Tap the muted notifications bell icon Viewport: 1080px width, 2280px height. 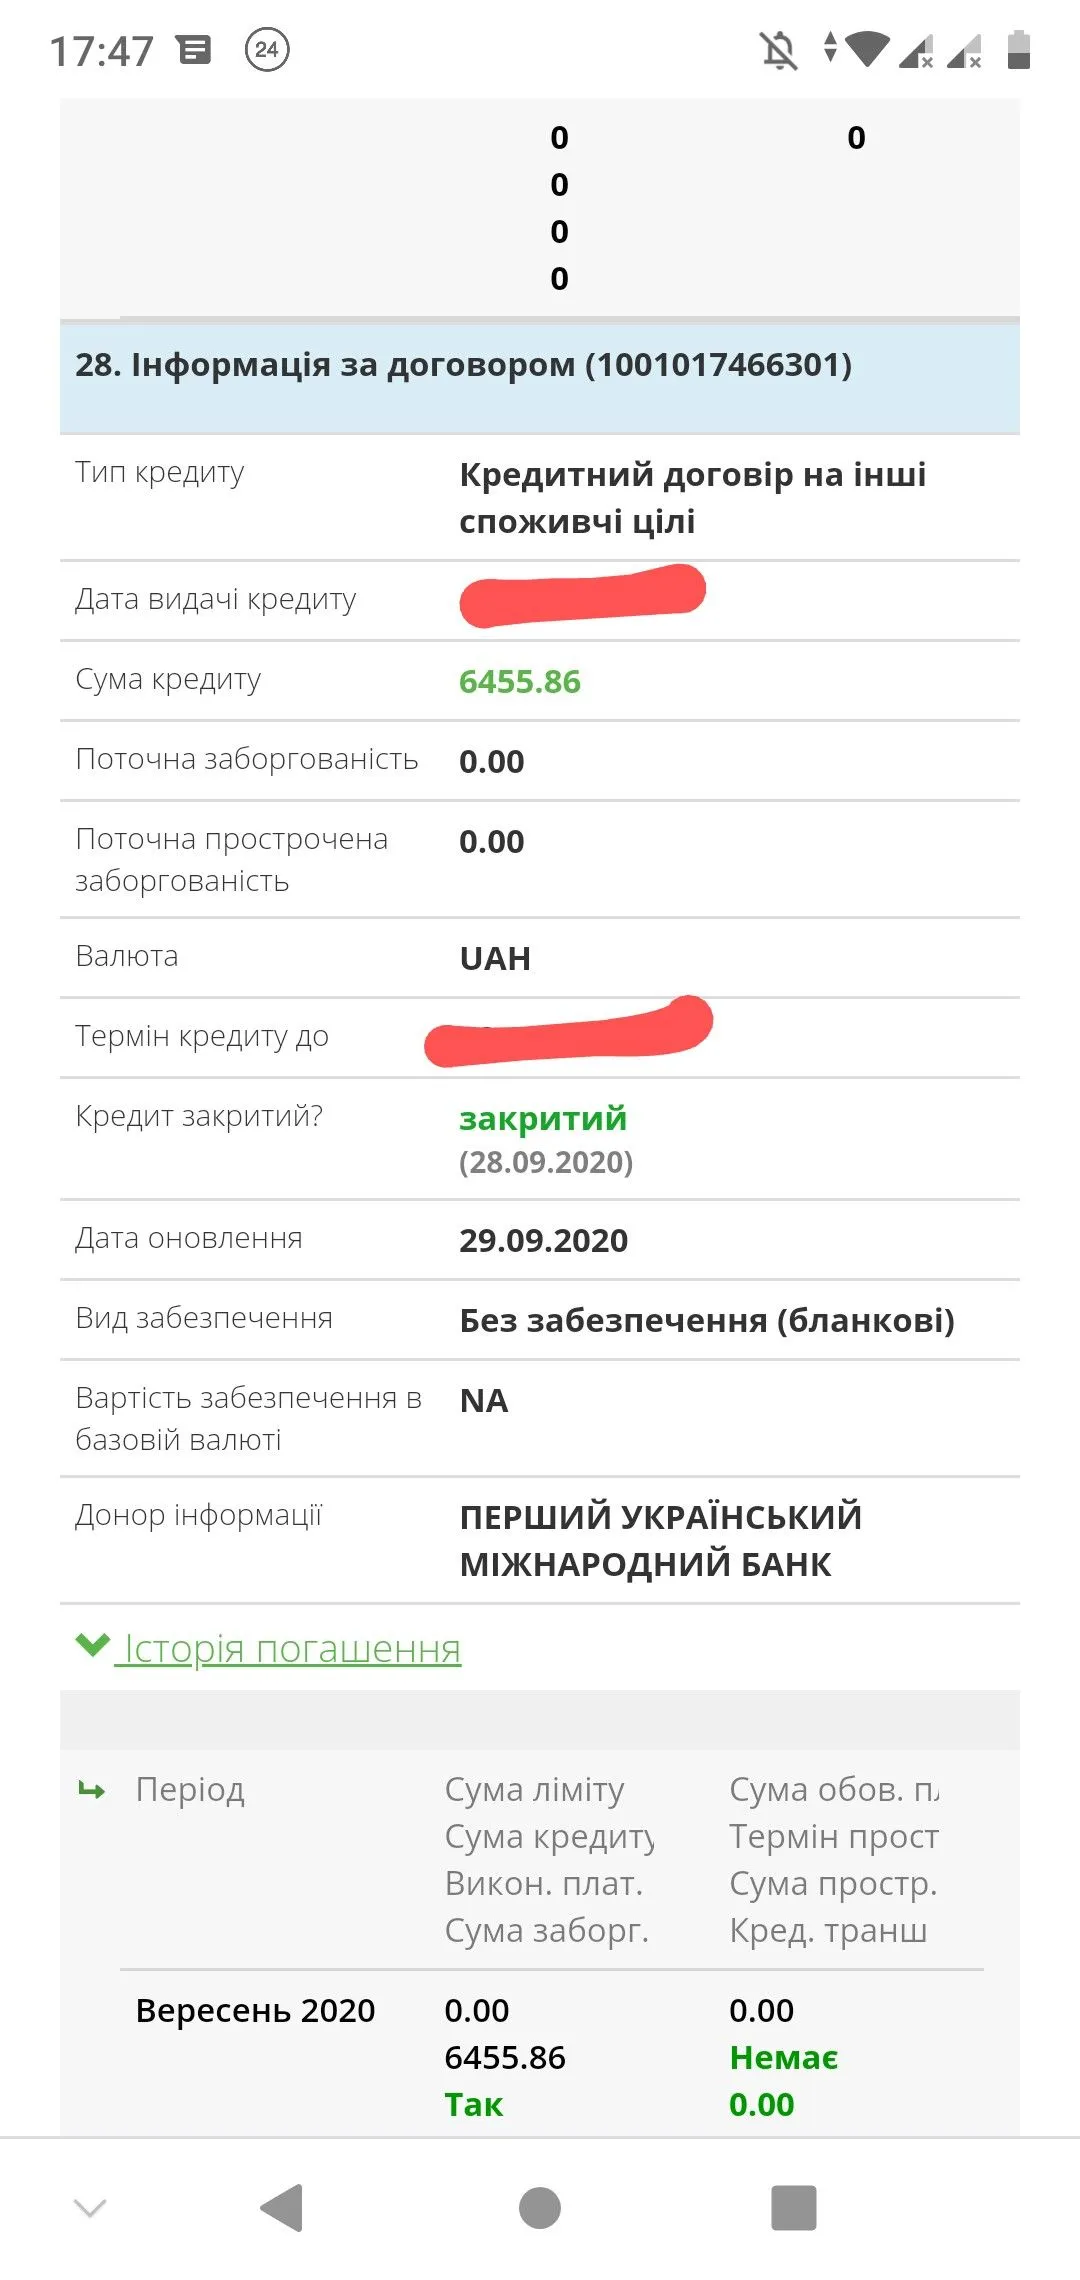tap(778, 50)
